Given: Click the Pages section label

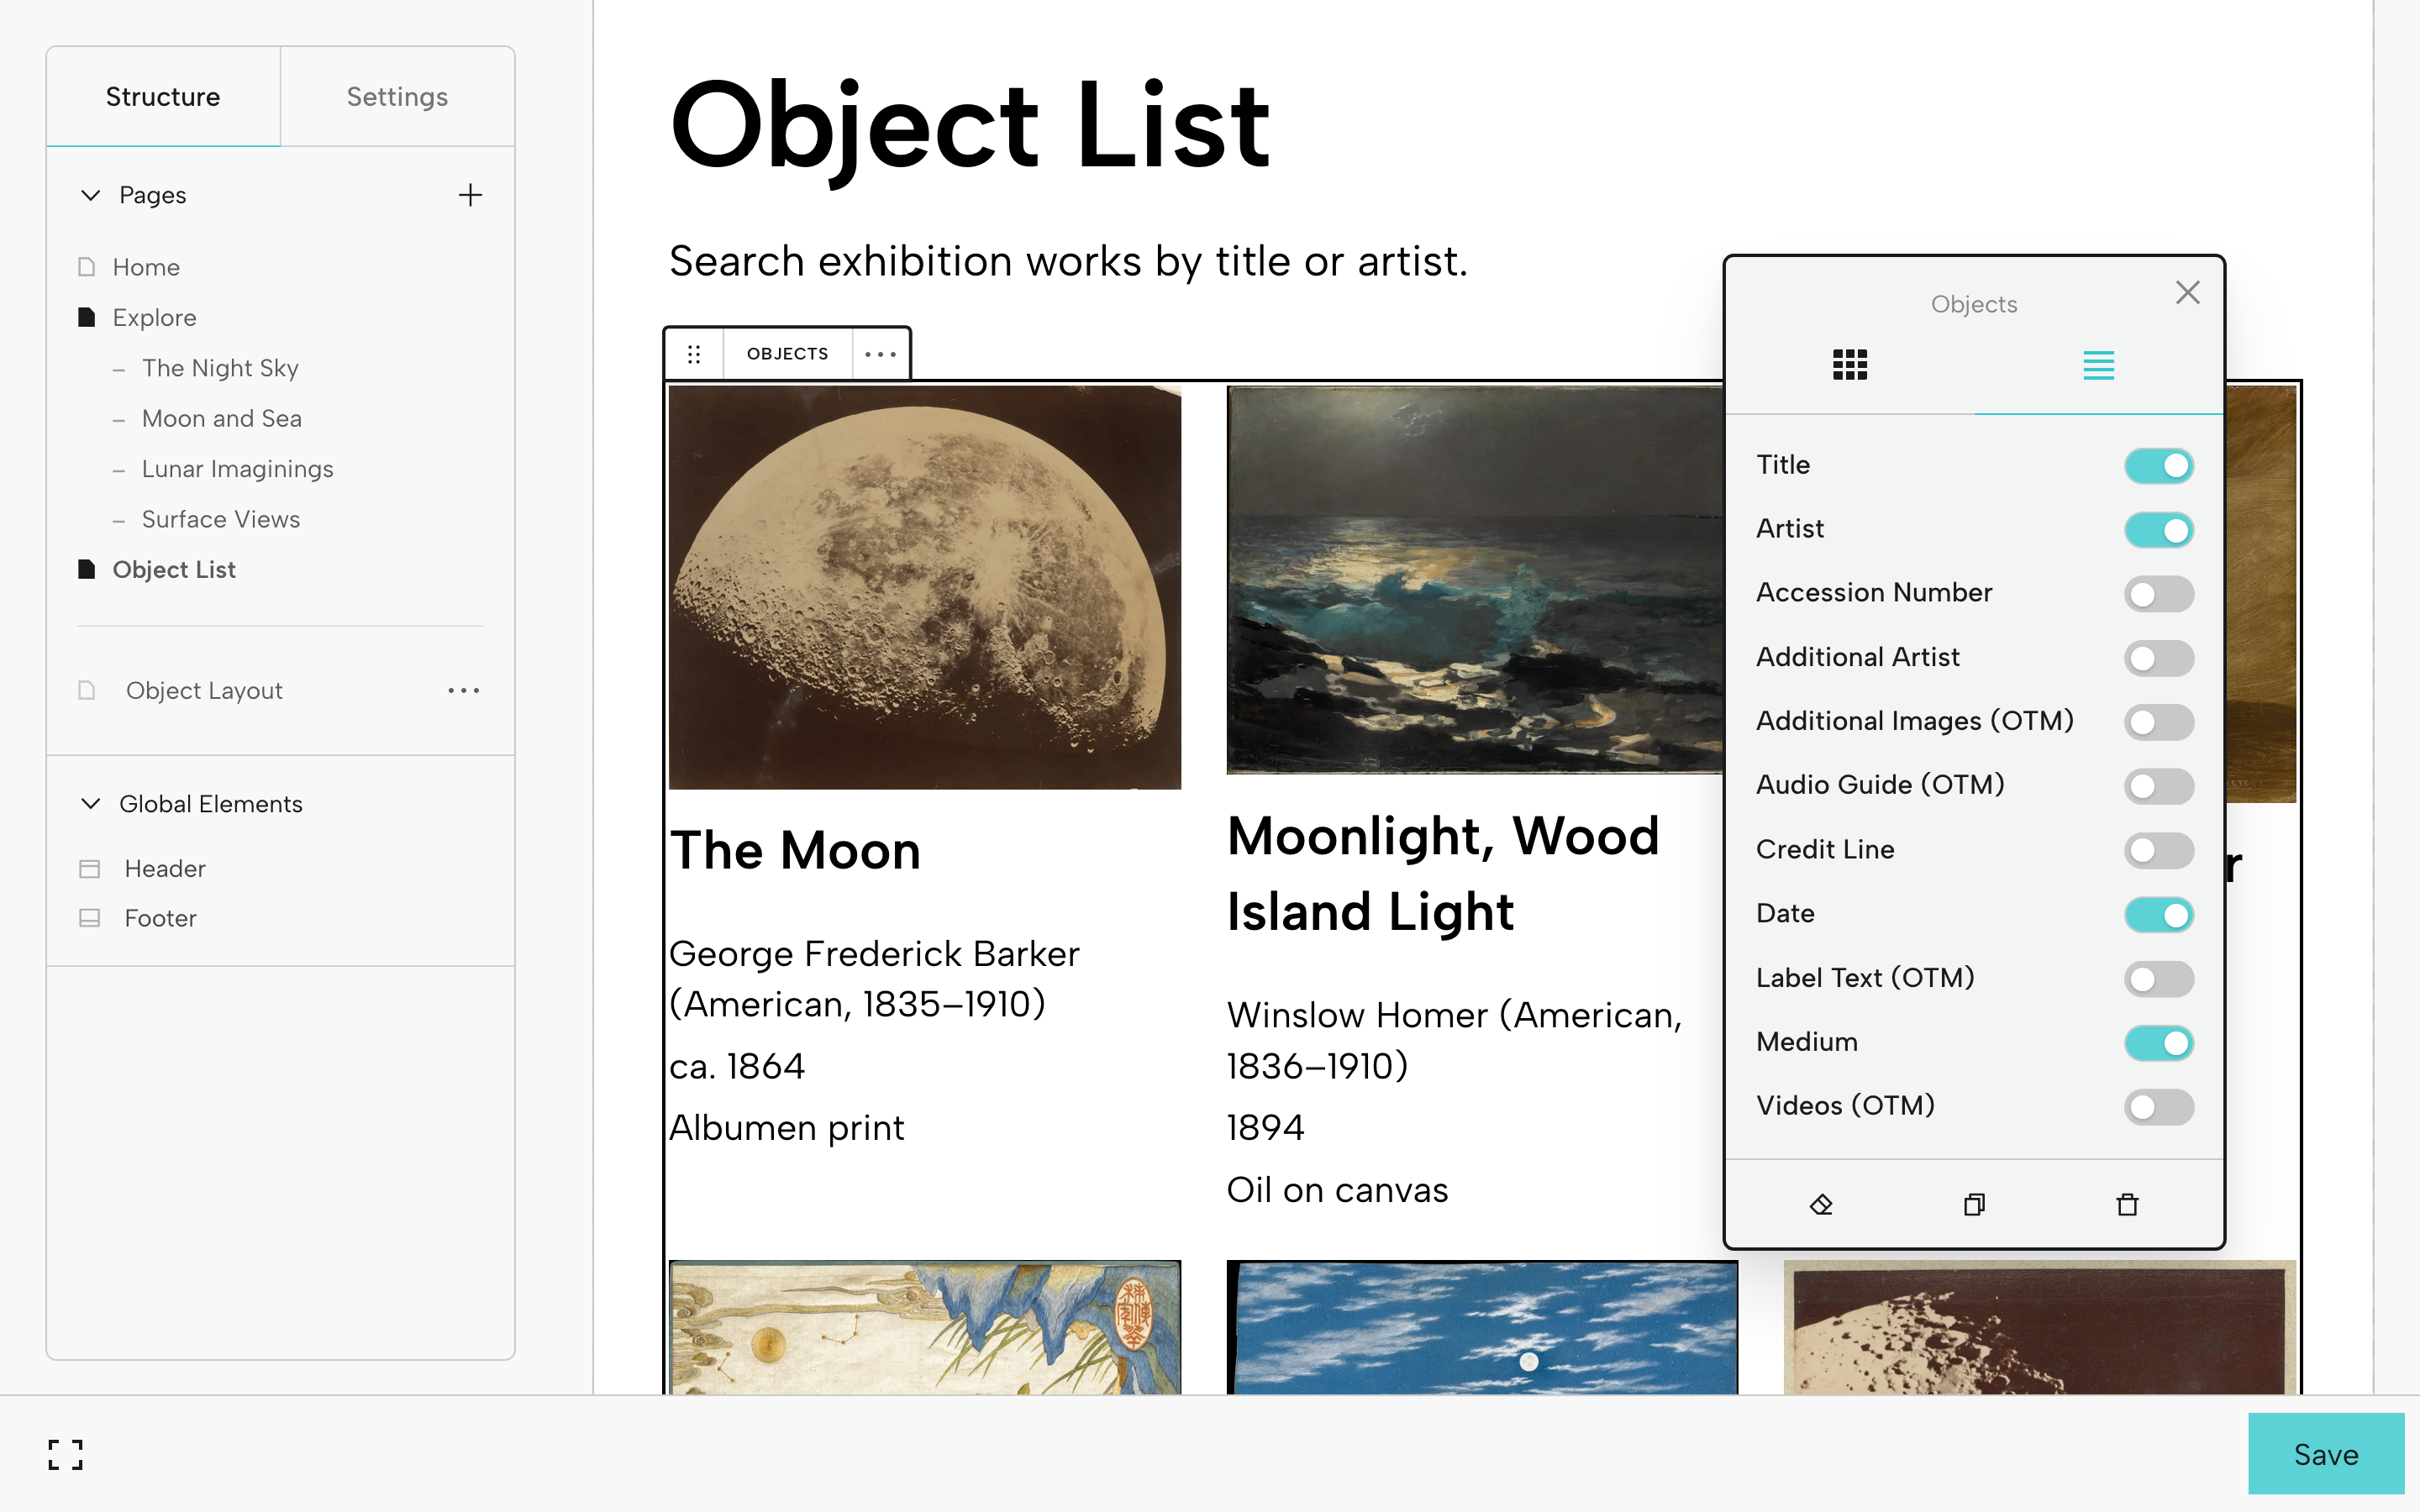Looking at the screenshot, I should pos(153,195).
